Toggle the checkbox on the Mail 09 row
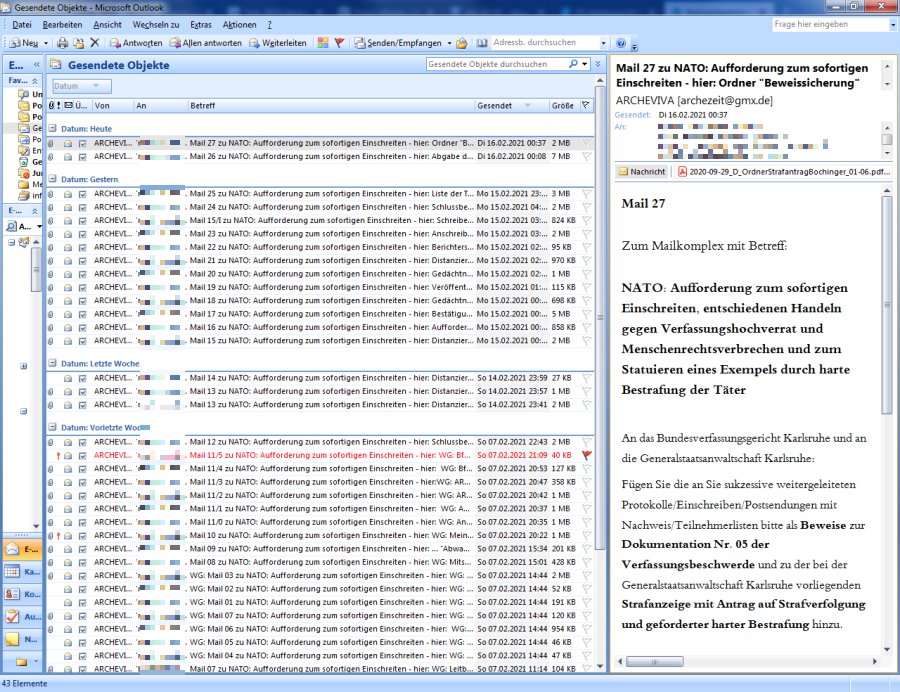This screenshot has height=692, width=900. coord(82,549)
